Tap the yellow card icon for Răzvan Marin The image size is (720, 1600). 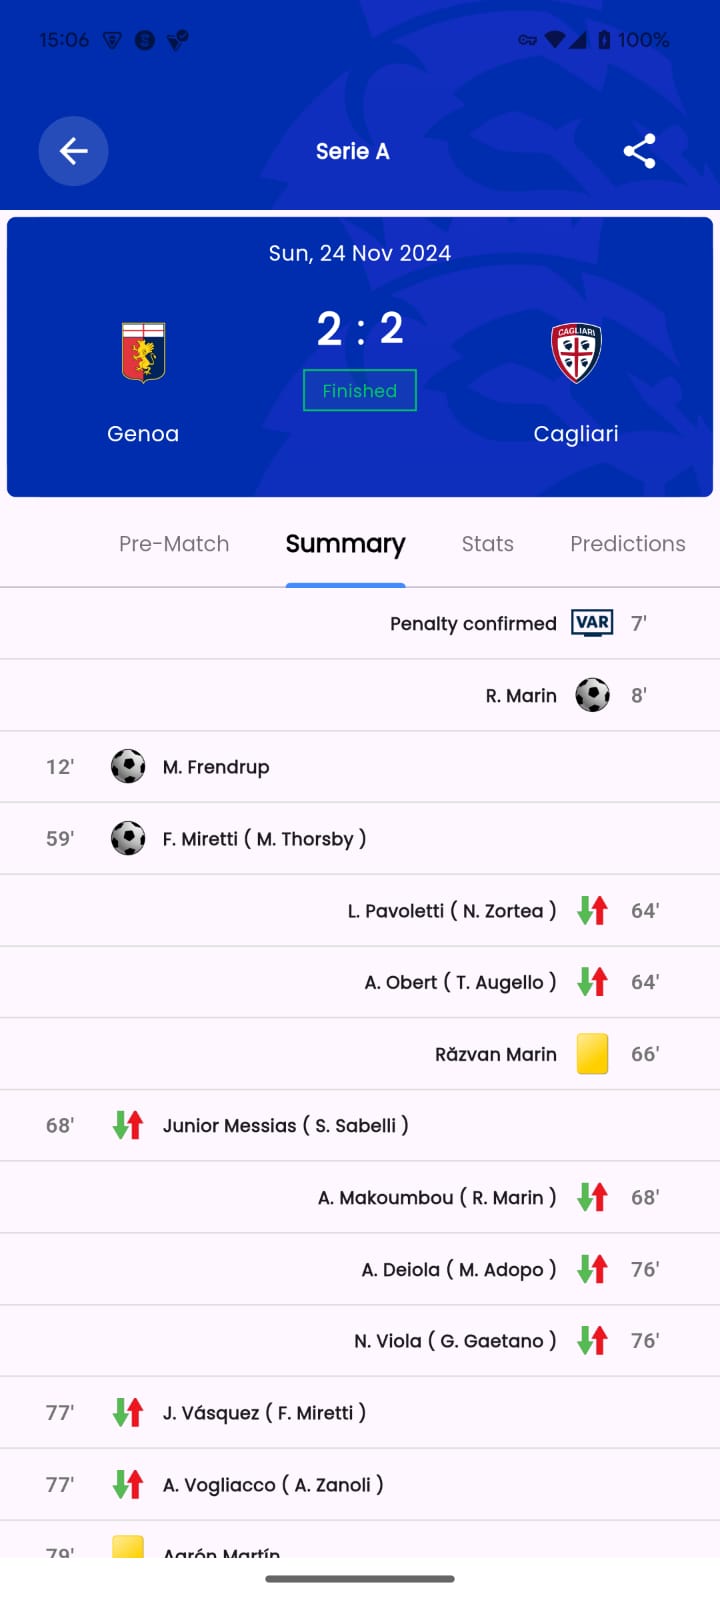[x=592, y=1053]
